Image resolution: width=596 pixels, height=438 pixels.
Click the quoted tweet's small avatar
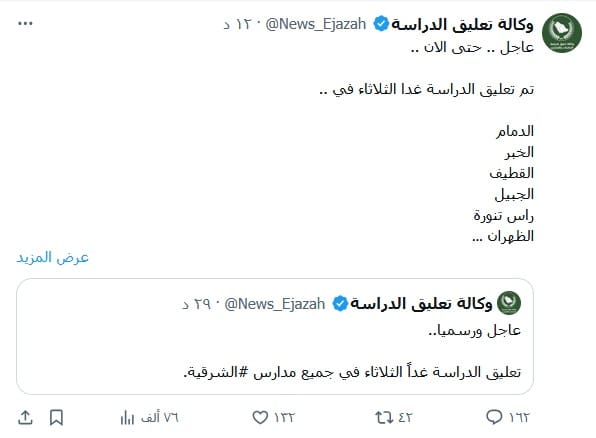click(509, 303)
